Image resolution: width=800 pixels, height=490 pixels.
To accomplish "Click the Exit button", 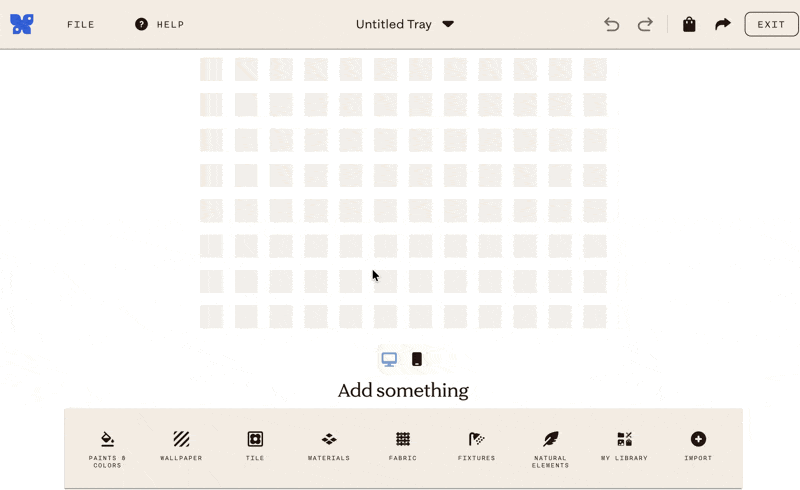I will coord(771,24).
